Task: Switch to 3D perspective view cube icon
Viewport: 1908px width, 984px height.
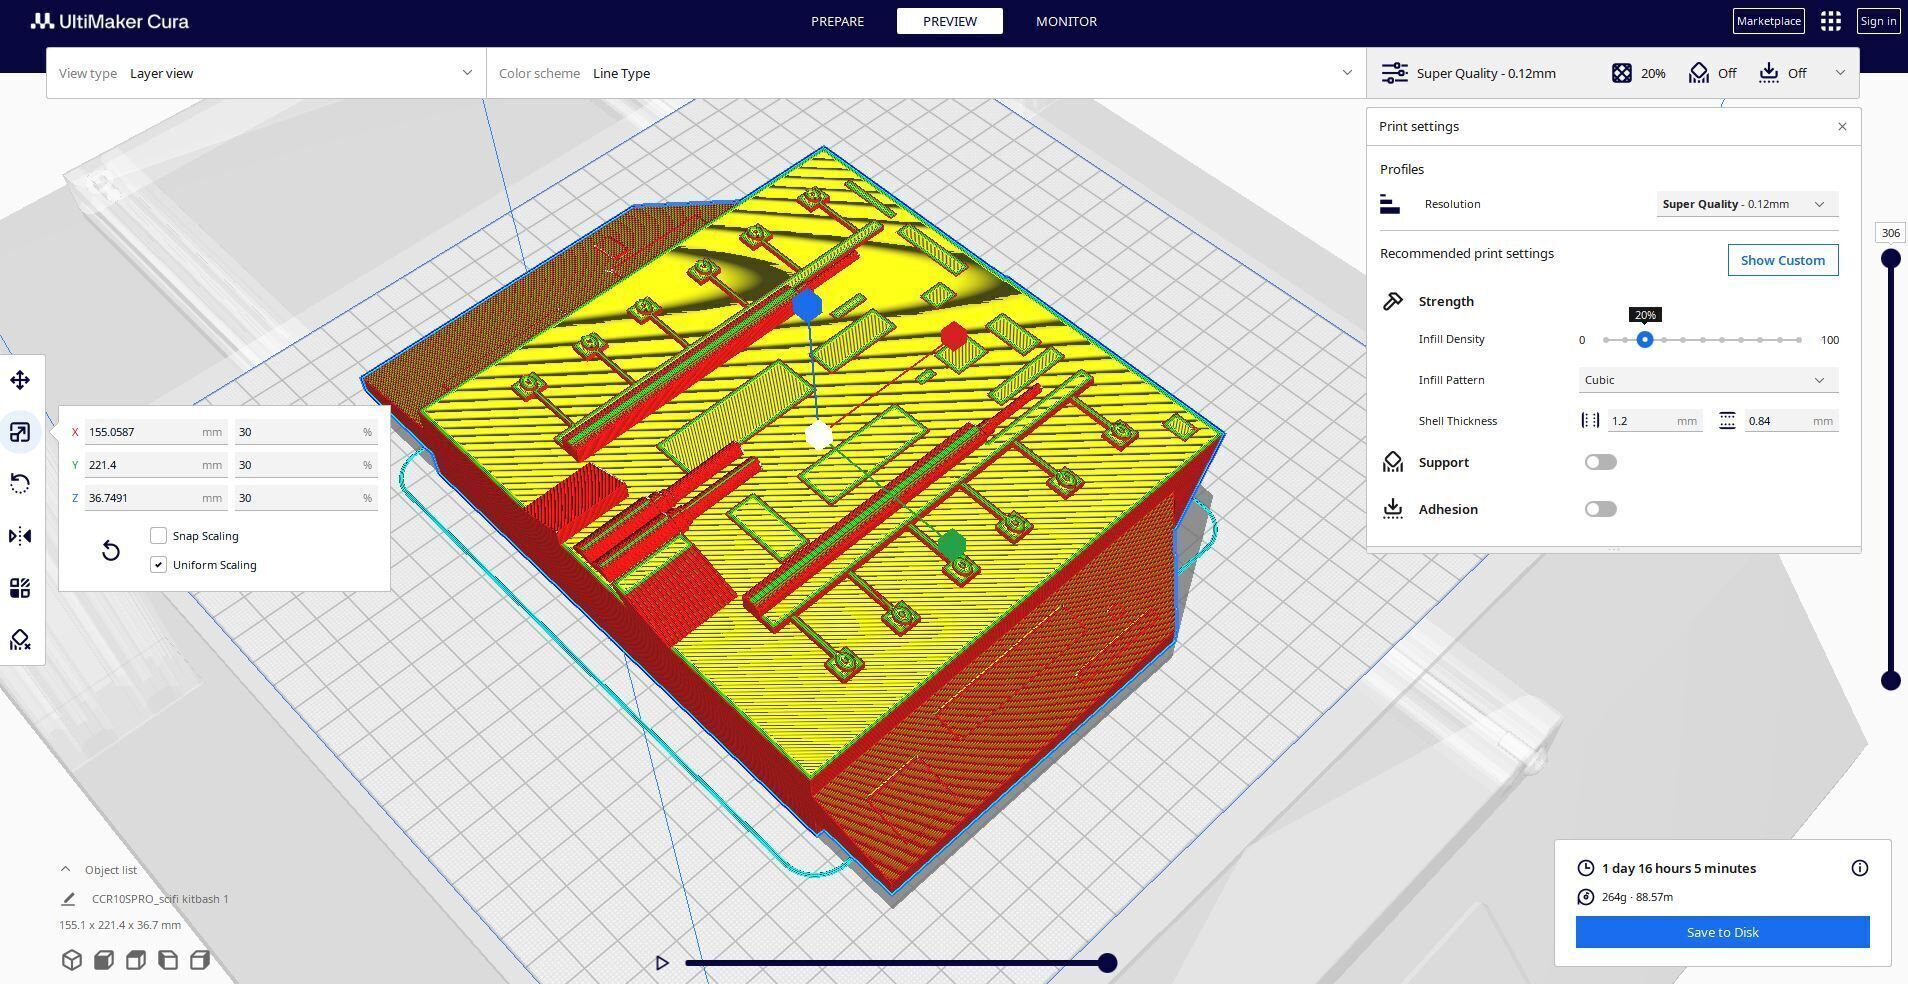Action: (x=71, y=960)
